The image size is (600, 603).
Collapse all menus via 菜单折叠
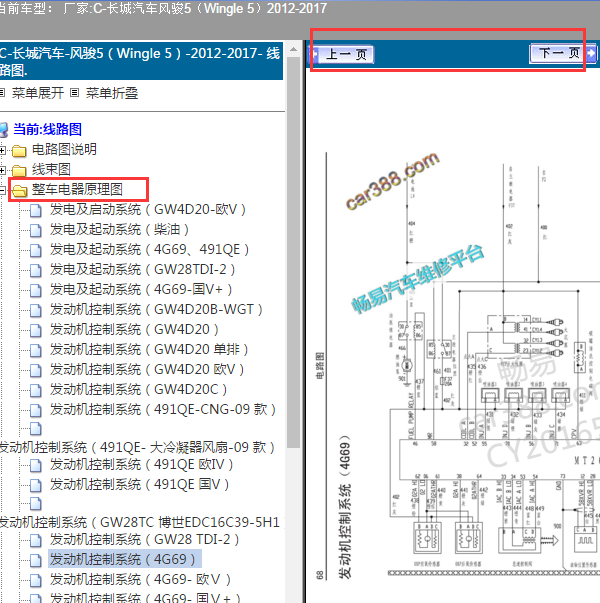tap(112, 93)
